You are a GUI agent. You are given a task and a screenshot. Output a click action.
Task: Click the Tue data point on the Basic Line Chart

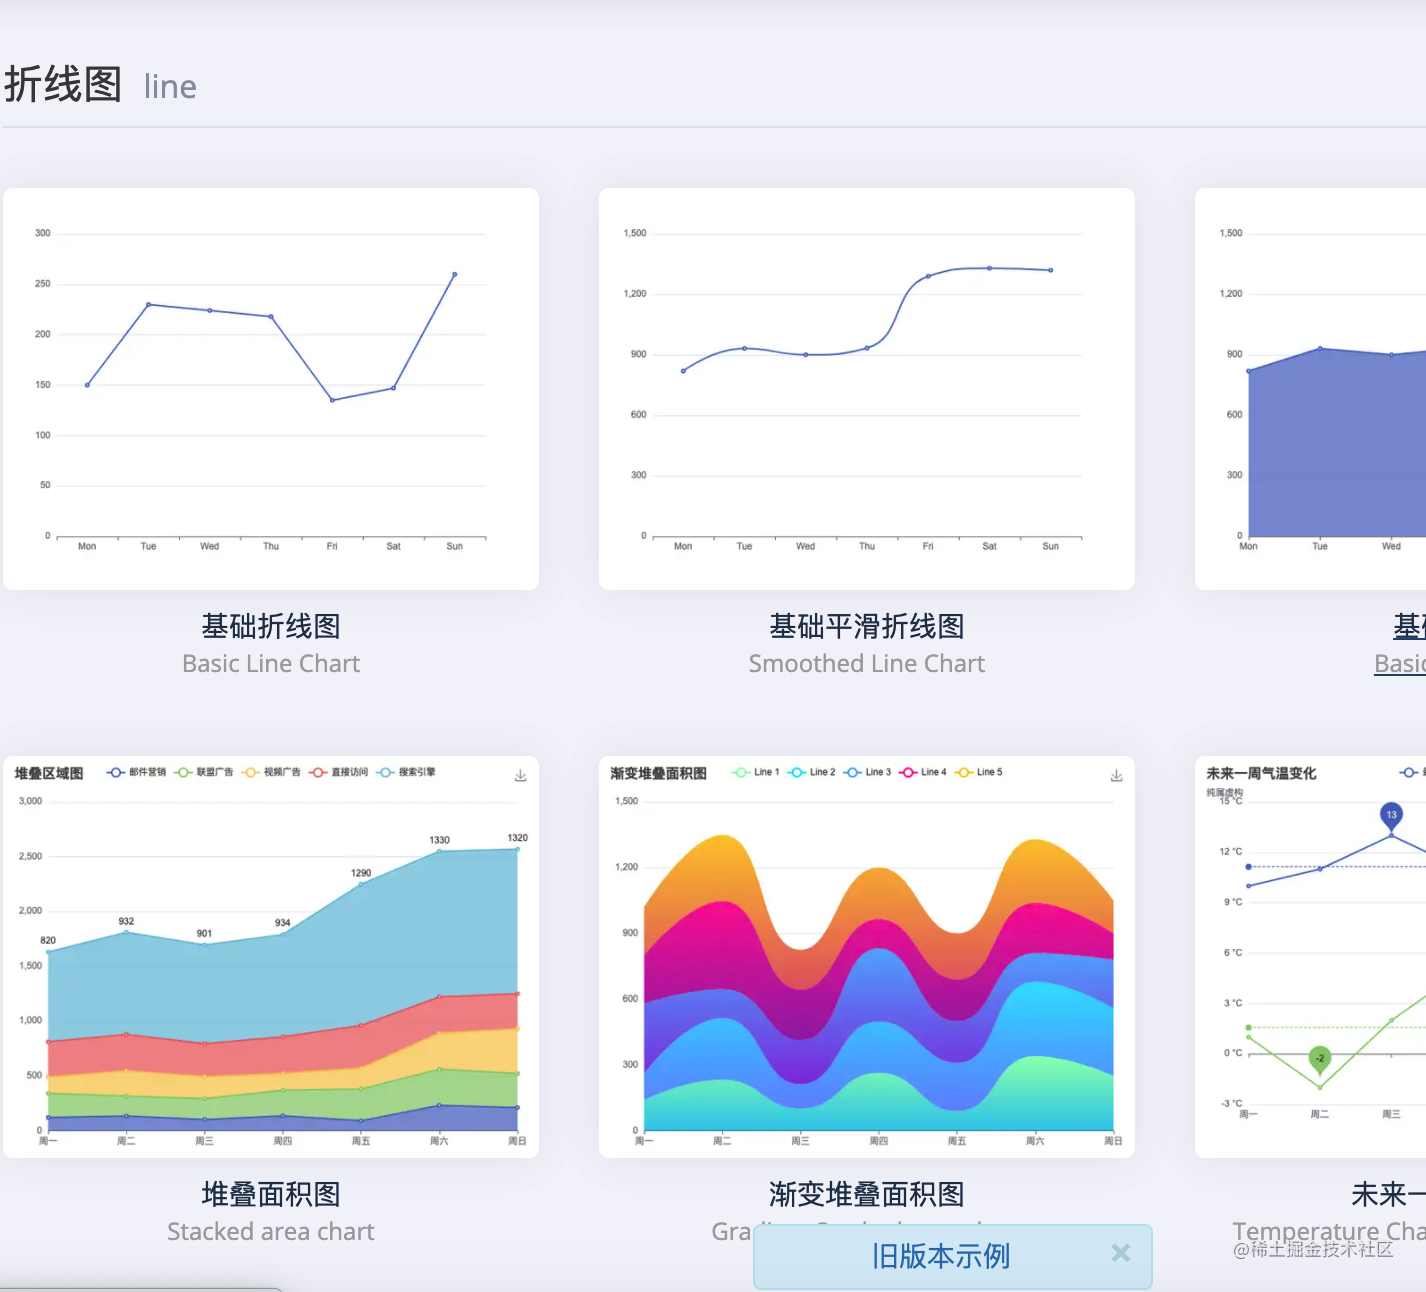pos(148,304)
